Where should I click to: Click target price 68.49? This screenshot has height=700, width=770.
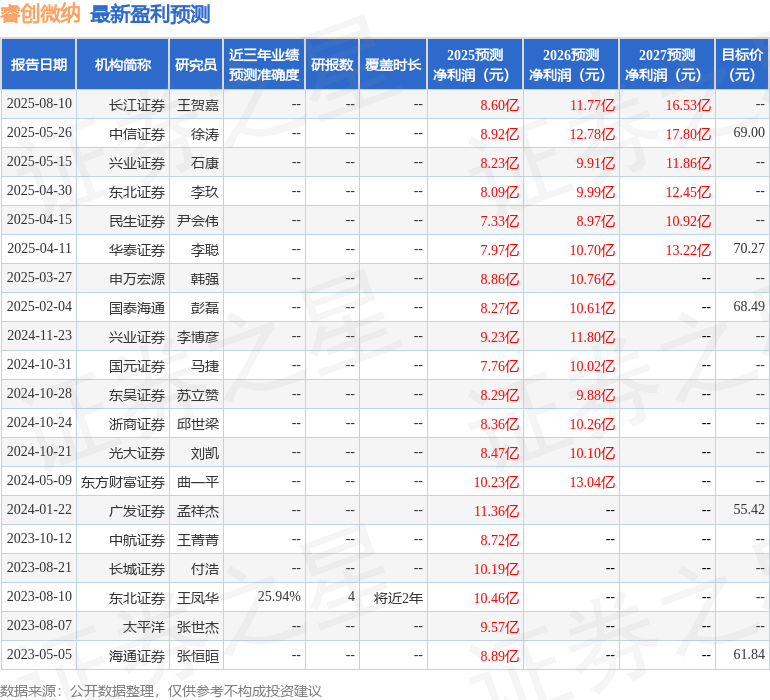pyautogui.click(x=749, y=307)
